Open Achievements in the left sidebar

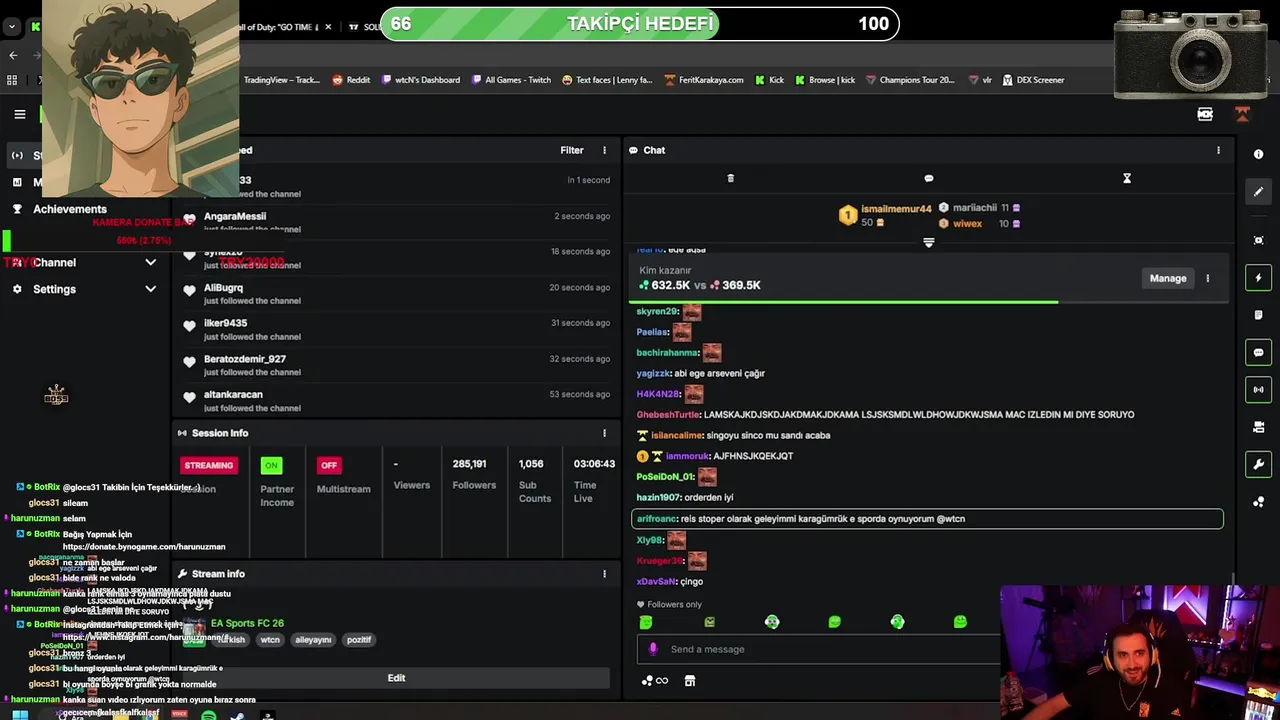point(69,209)
